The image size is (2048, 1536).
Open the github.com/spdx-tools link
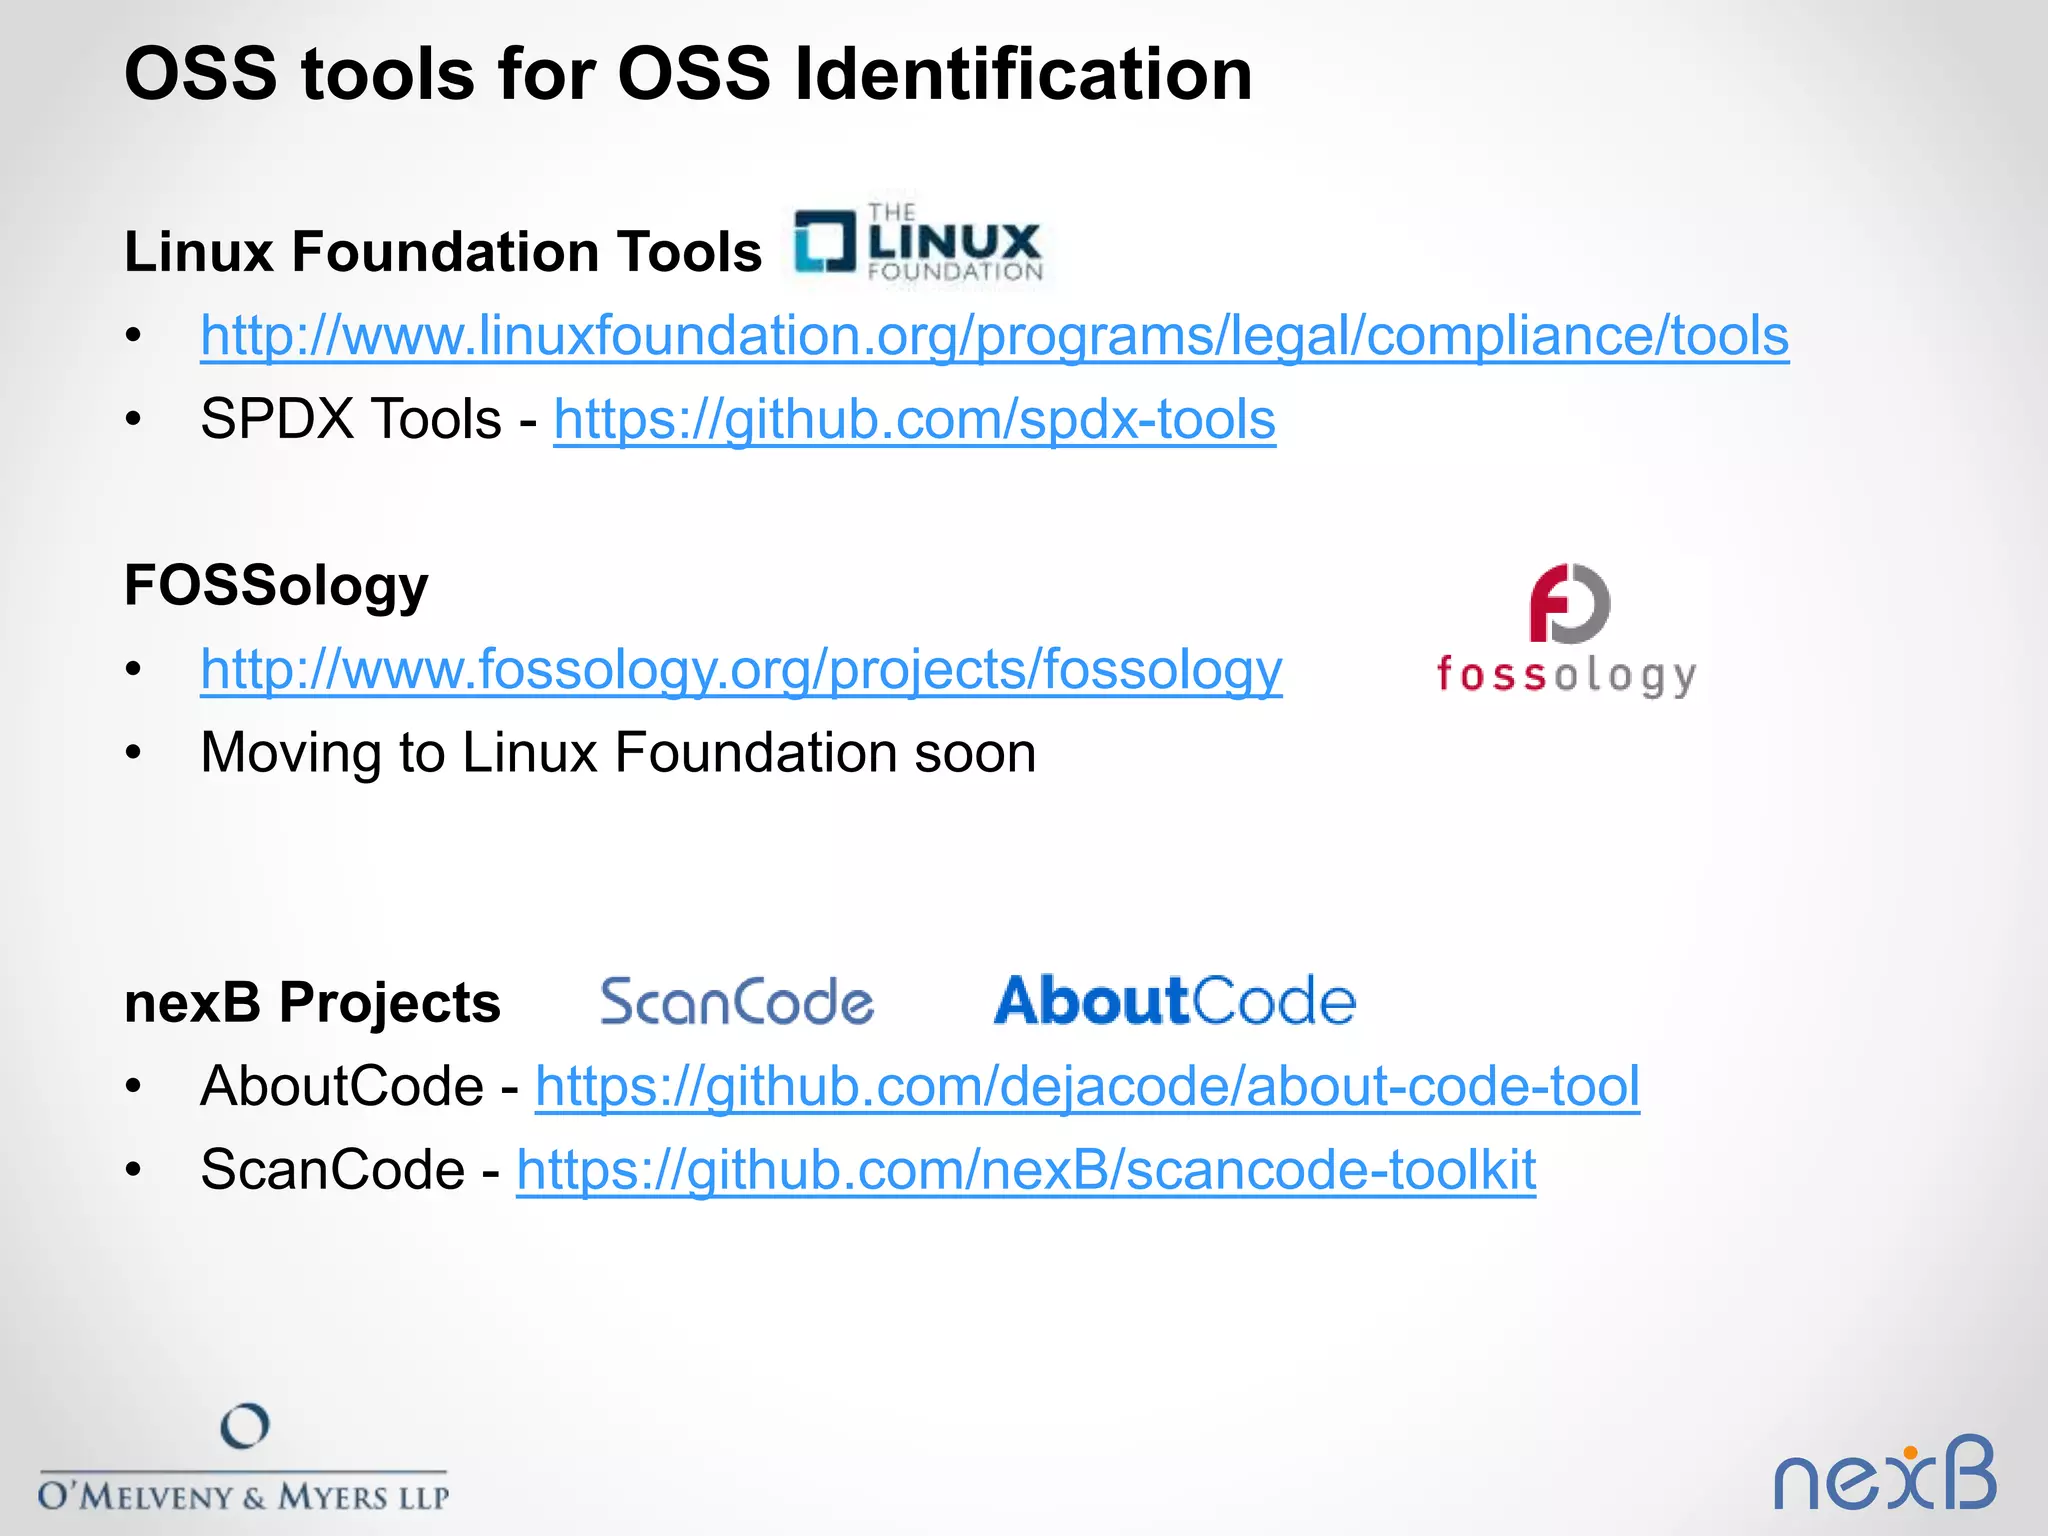914,419
